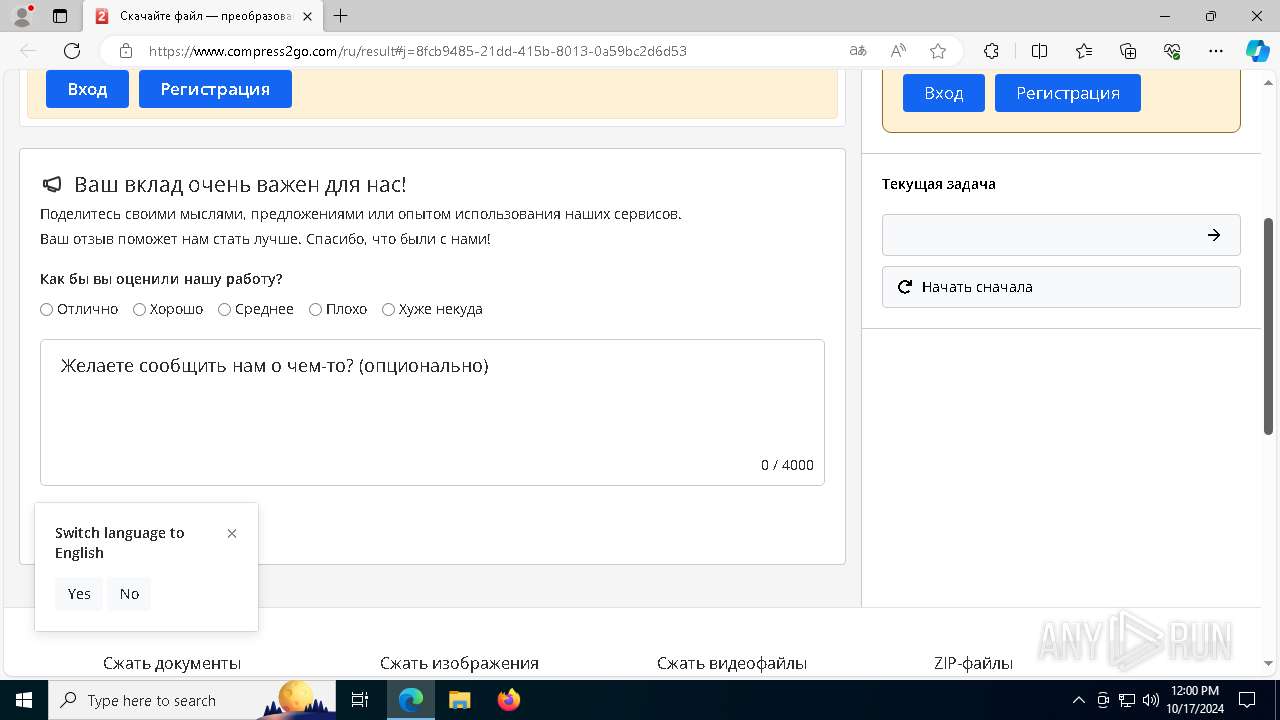Open Сжать документы footer link
Image resolution: width=1280 pixels, height=720 pixels.
172,663
